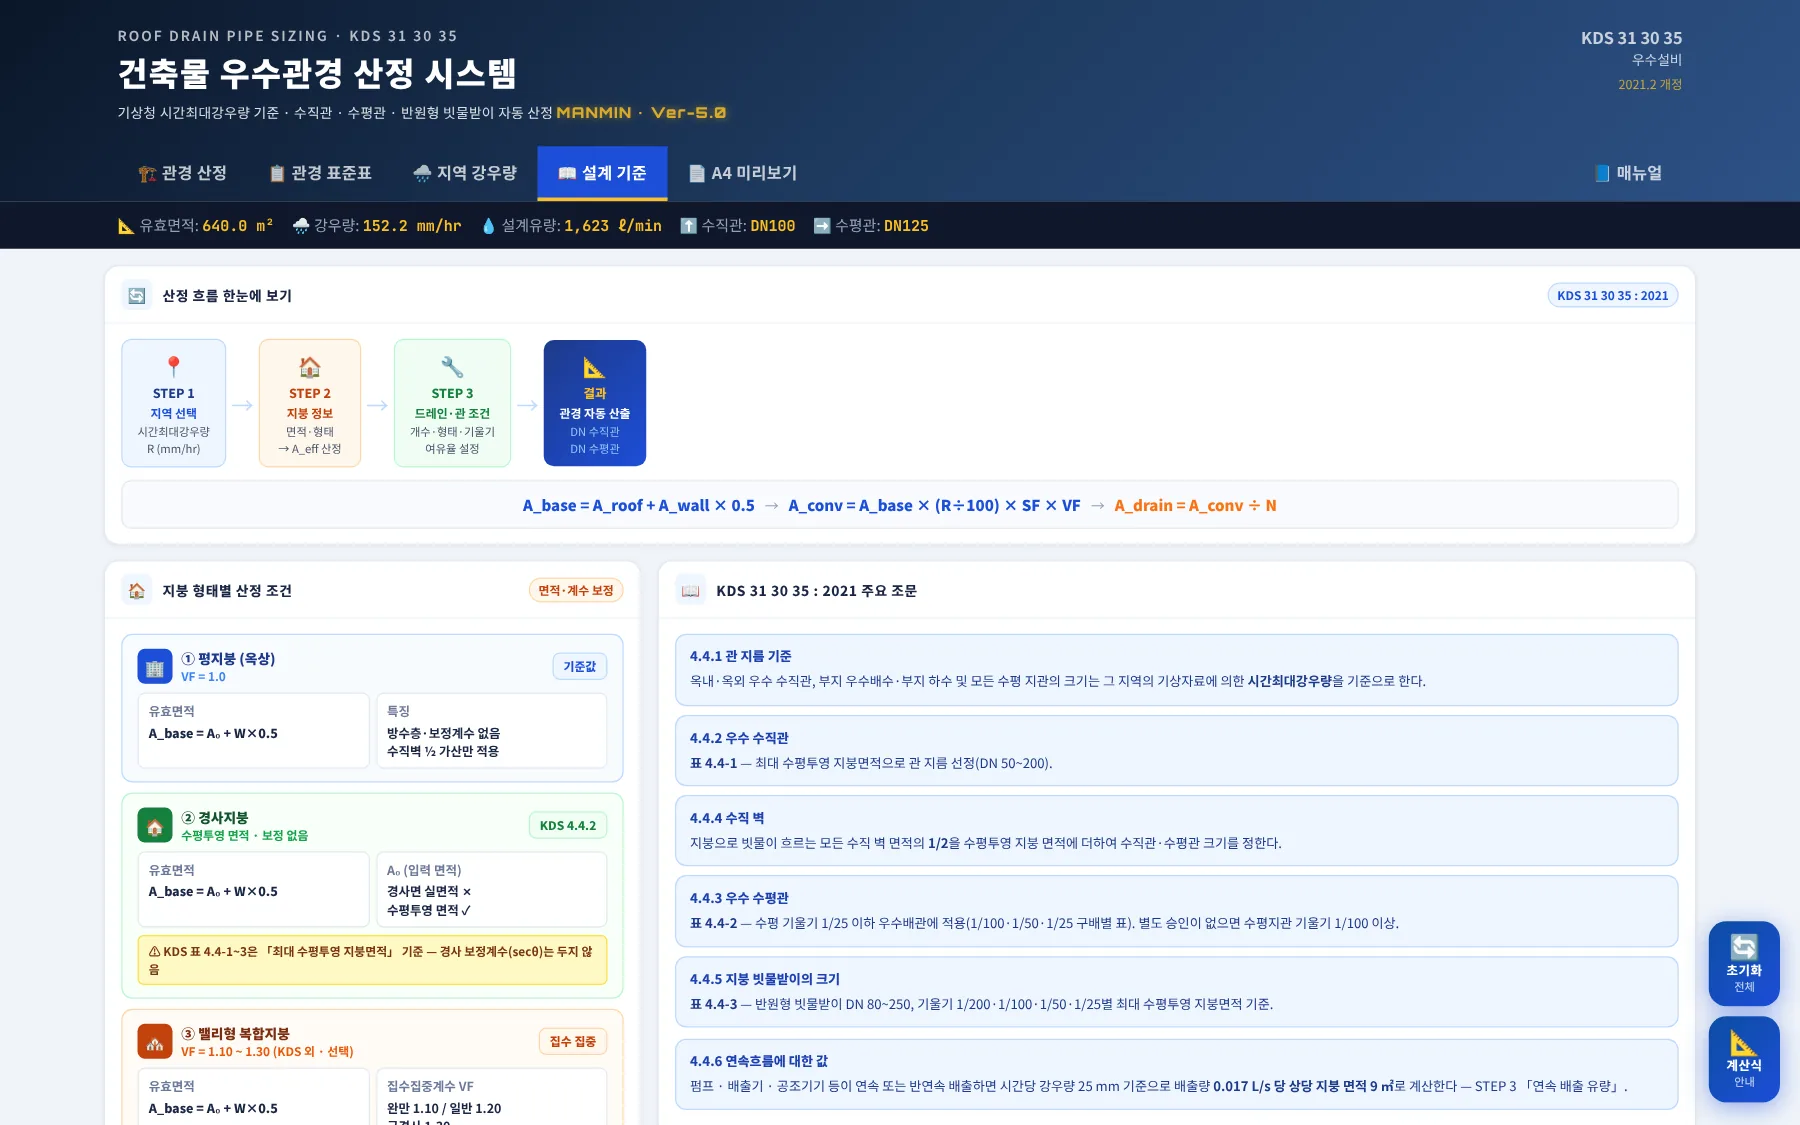Viewport: 1800px width, 1125px height.
Task: Click the STEP 3 드레인·관 조건 card
Action: point(452,403)
